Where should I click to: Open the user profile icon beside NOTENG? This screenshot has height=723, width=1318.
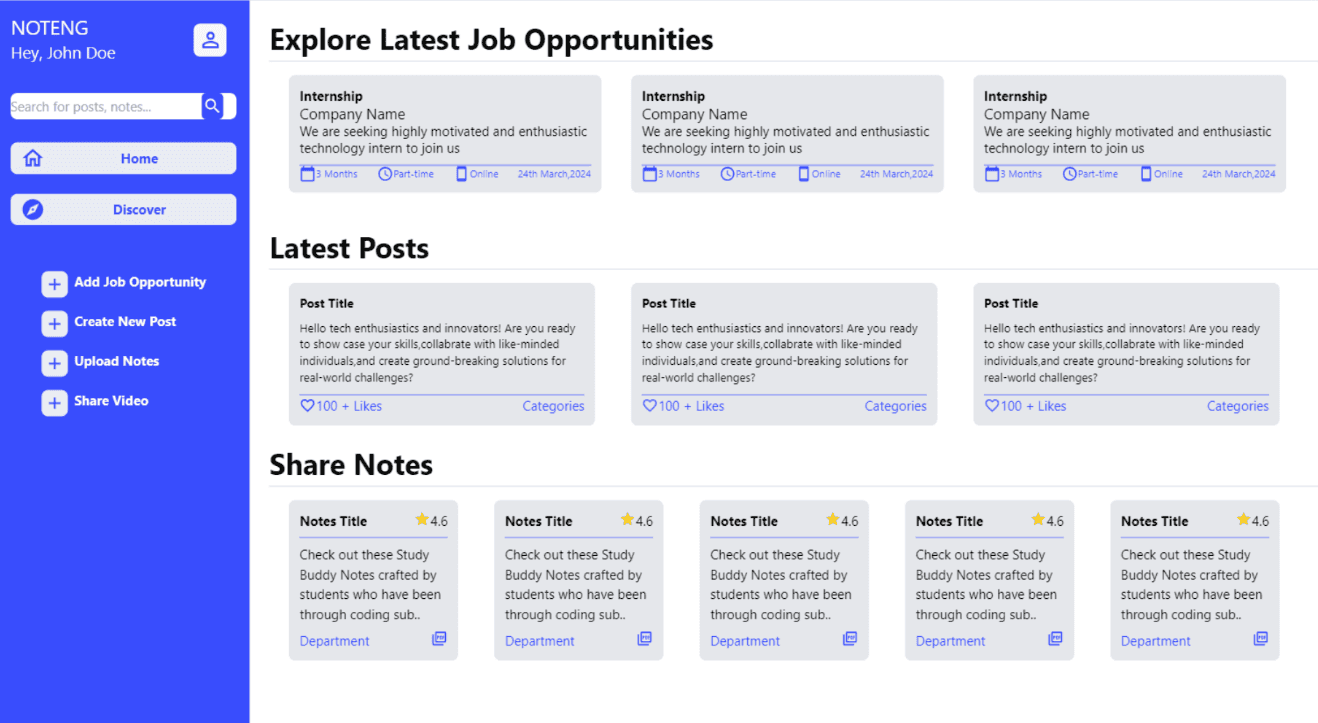pos(210,40)
